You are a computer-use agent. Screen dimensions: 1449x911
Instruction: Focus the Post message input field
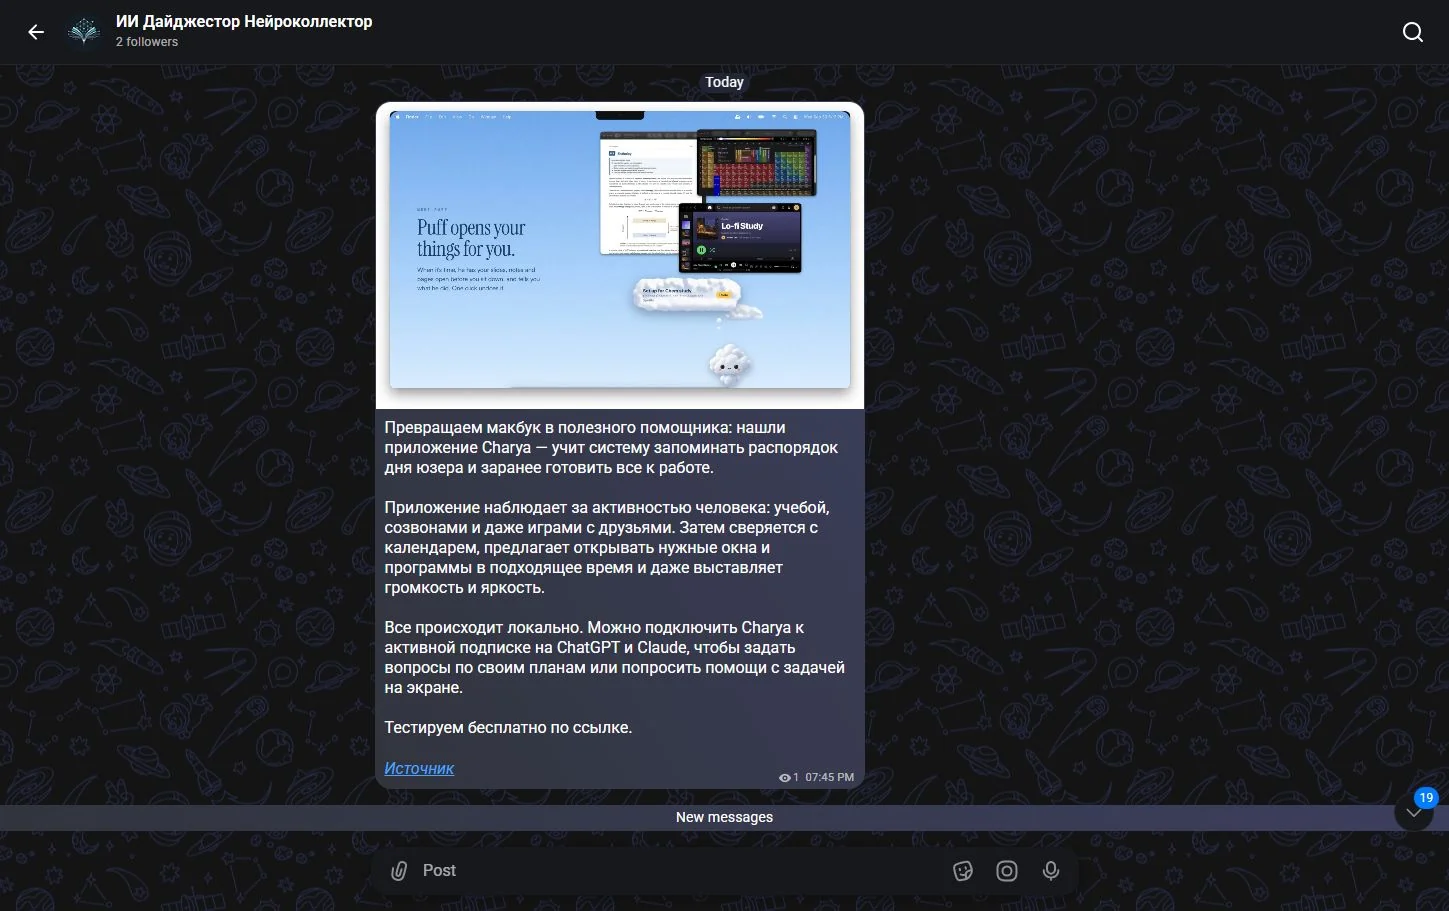680,871
